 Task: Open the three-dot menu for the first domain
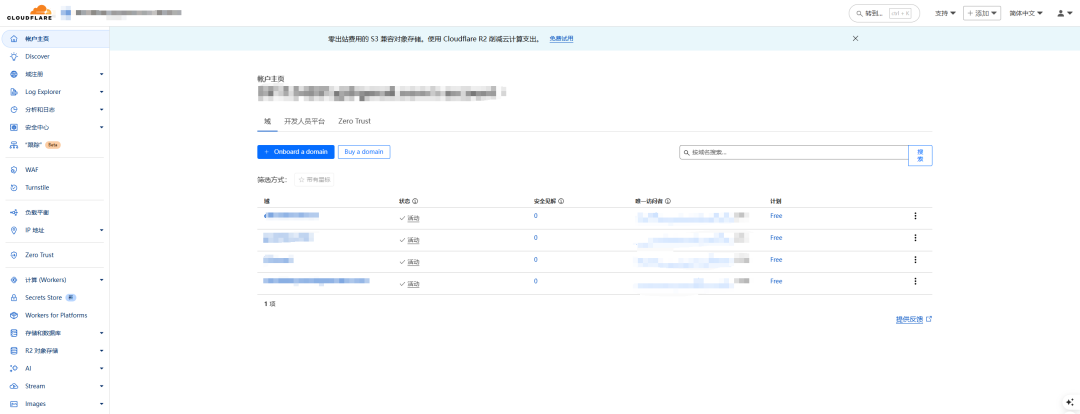point(915,216)
